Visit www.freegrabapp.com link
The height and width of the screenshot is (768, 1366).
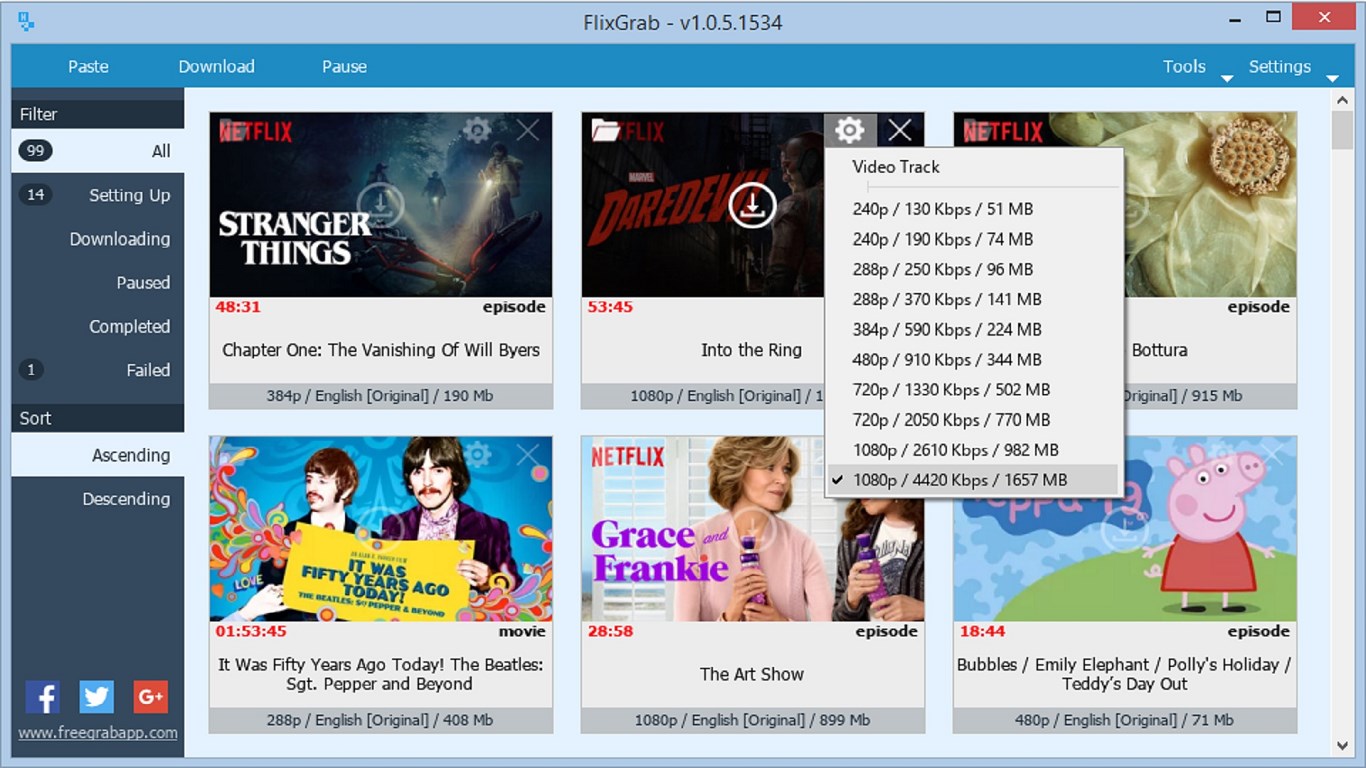pyautogui.click(x=98, y=733)
